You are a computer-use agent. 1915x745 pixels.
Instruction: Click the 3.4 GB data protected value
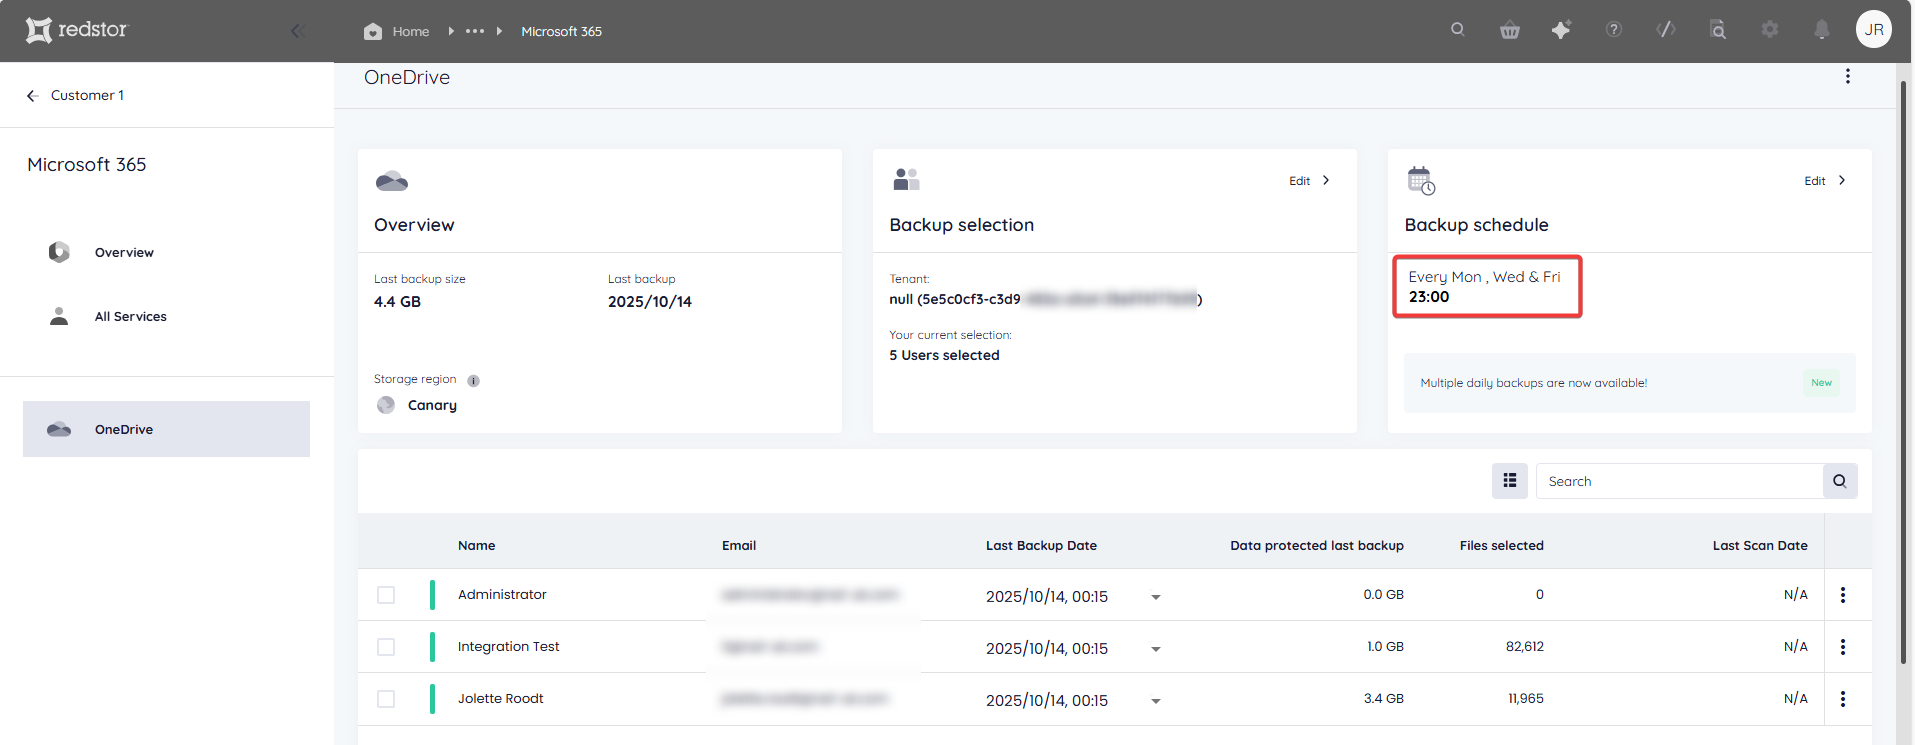pyautogui.click(x=1383, y=698)
